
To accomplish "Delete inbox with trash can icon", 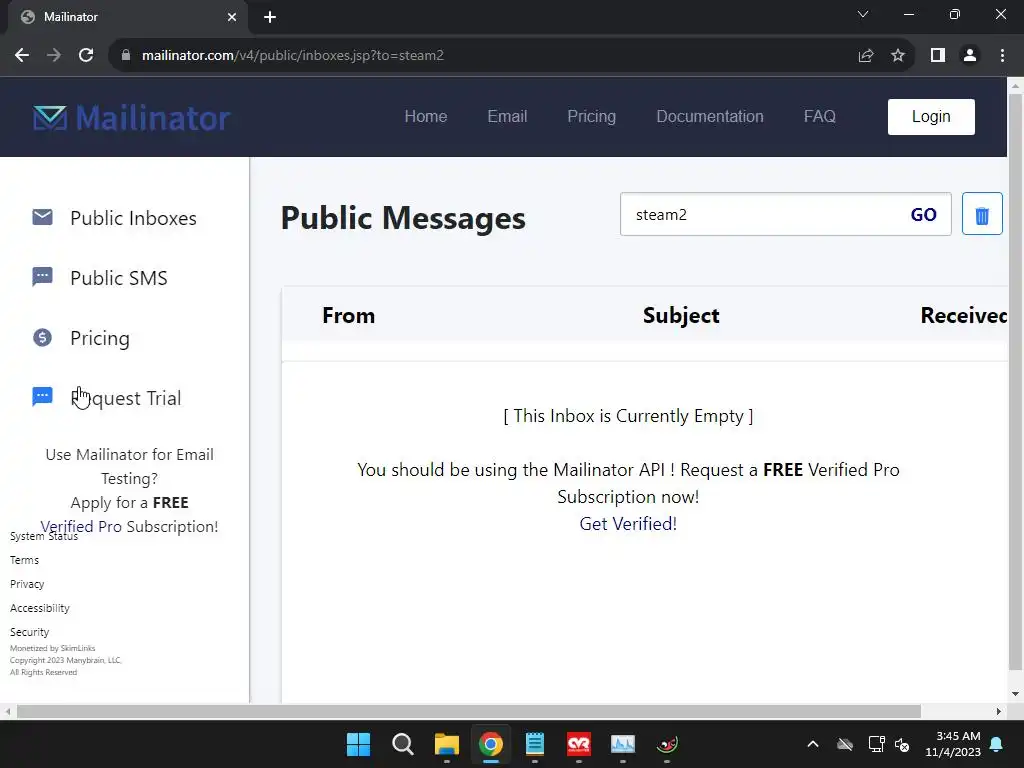I will pos(982,214).
